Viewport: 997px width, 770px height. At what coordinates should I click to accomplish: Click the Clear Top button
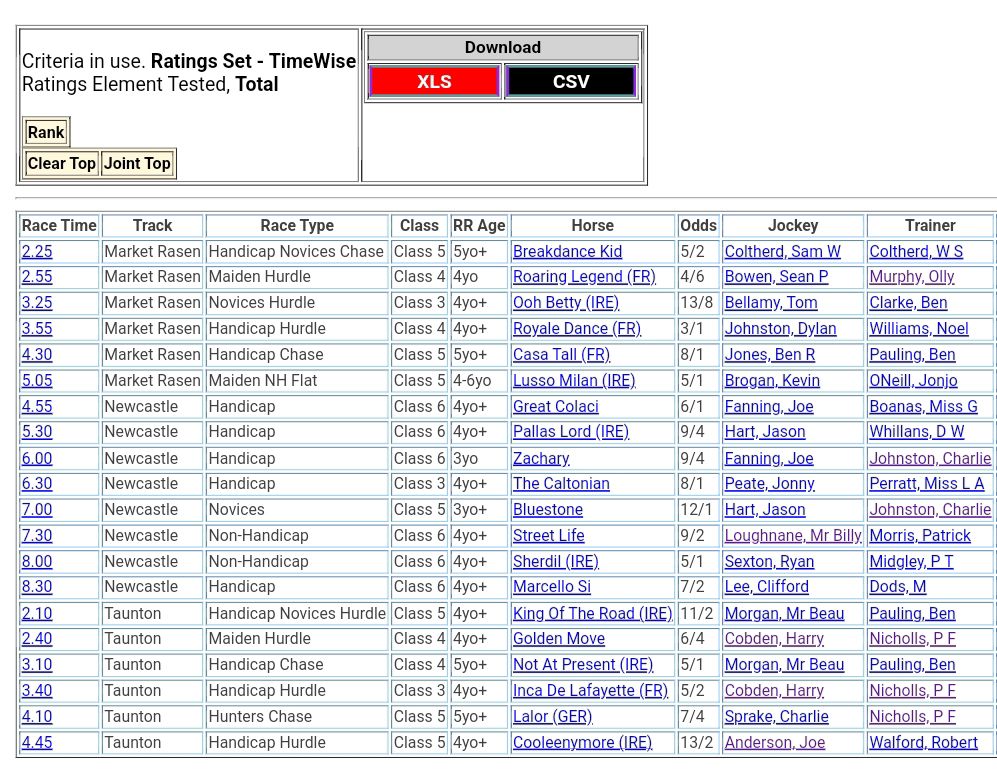click(x=62, y=164)
